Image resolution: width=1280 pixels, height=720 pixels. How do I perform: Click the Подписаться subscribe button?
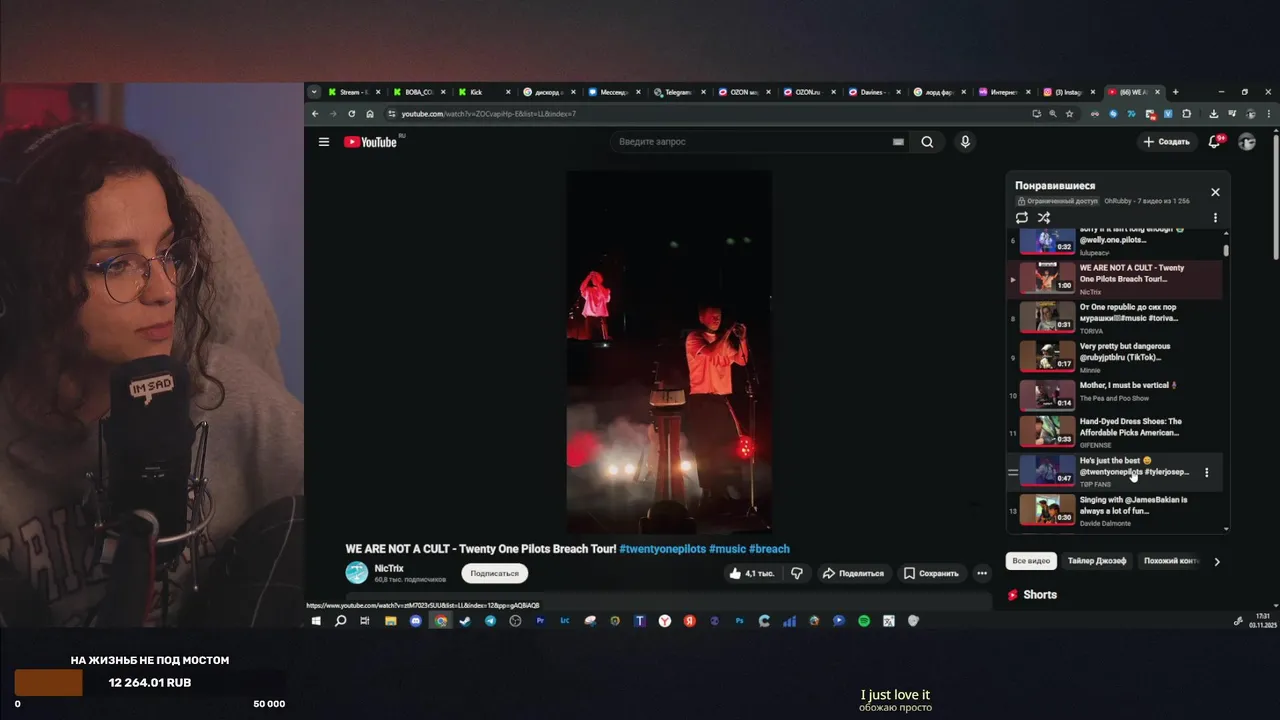(x=495, y=573)
